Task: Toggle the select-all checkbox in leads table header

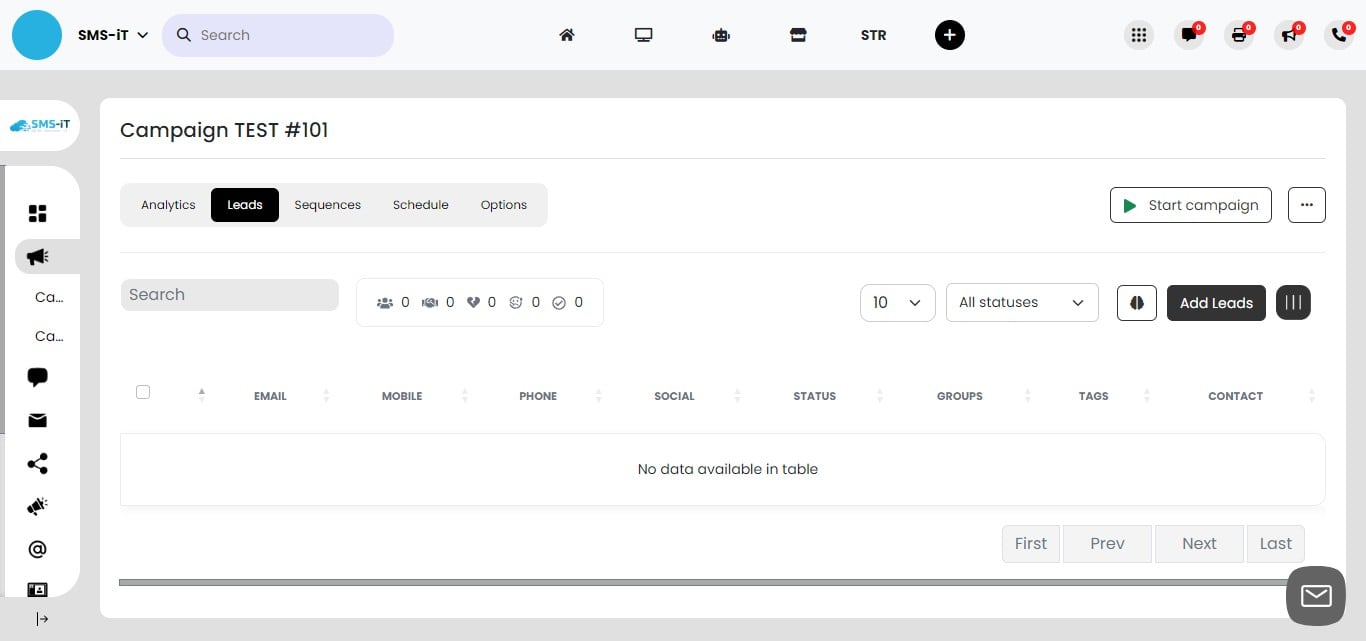Action: pos(143,392)
